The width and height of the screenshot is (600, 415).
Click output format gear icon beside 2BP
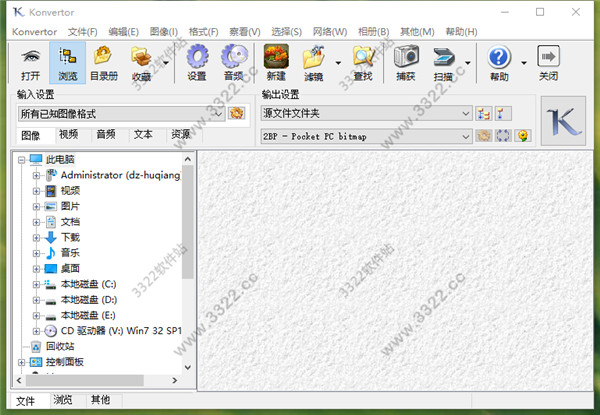[484, 136]
